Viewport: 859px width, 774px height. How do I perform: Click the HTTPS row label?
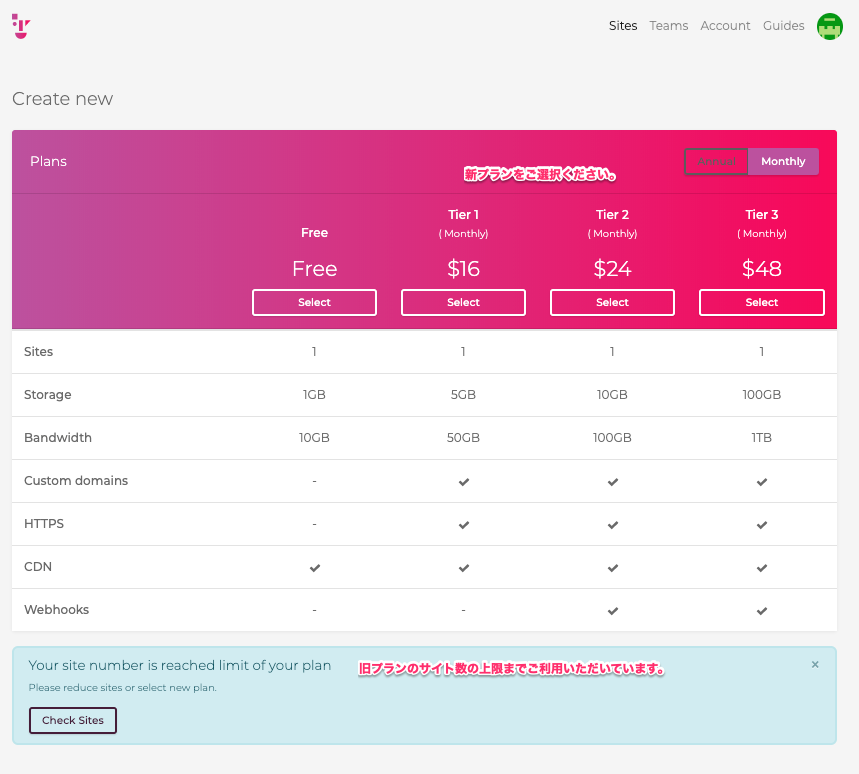point(44,524)
